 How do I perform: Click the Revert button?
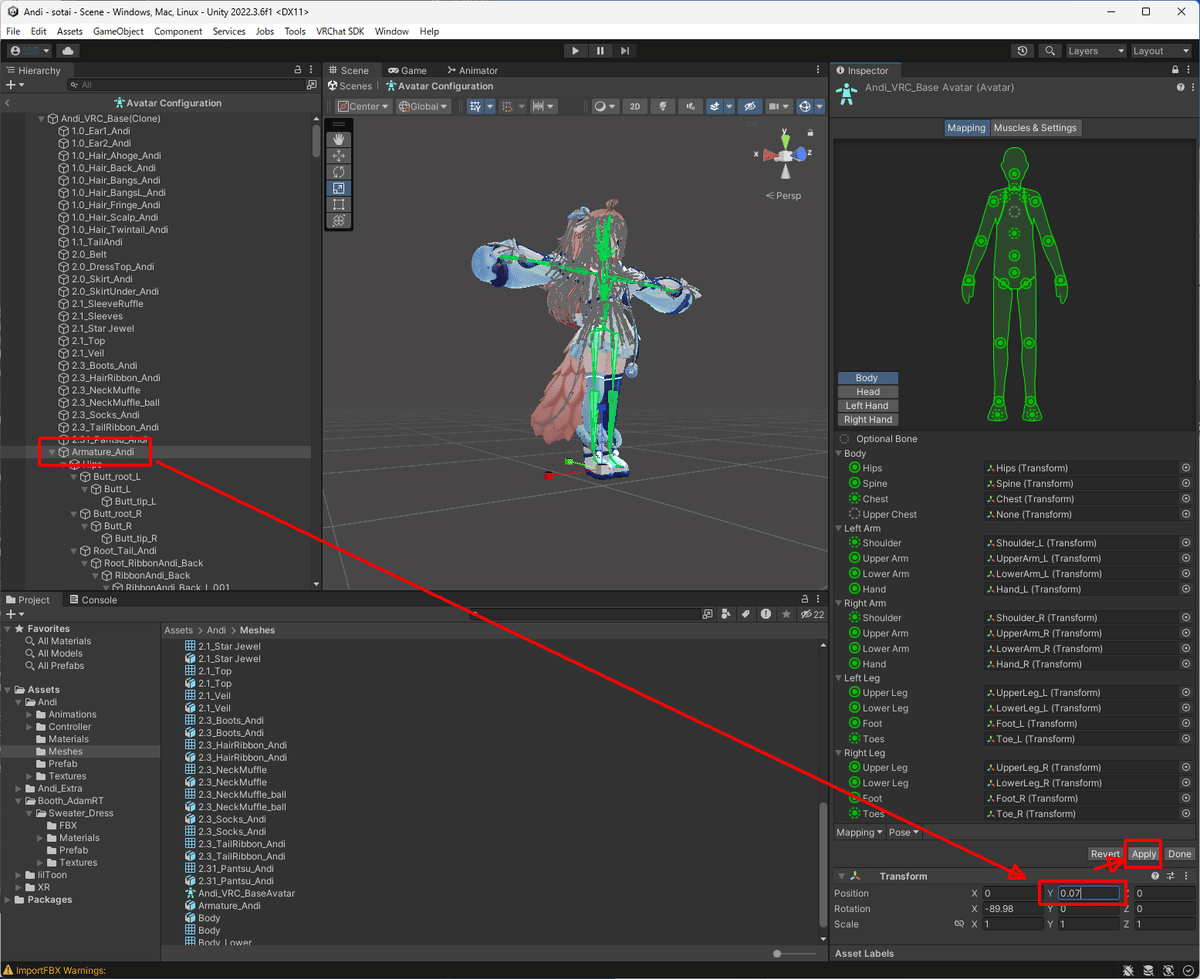(x=1105, y=854)
